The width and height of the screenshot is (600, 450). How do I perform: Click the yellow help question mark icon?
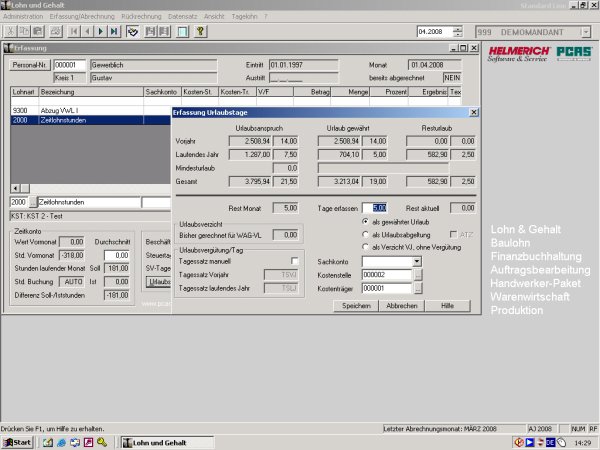click(200, 32)
